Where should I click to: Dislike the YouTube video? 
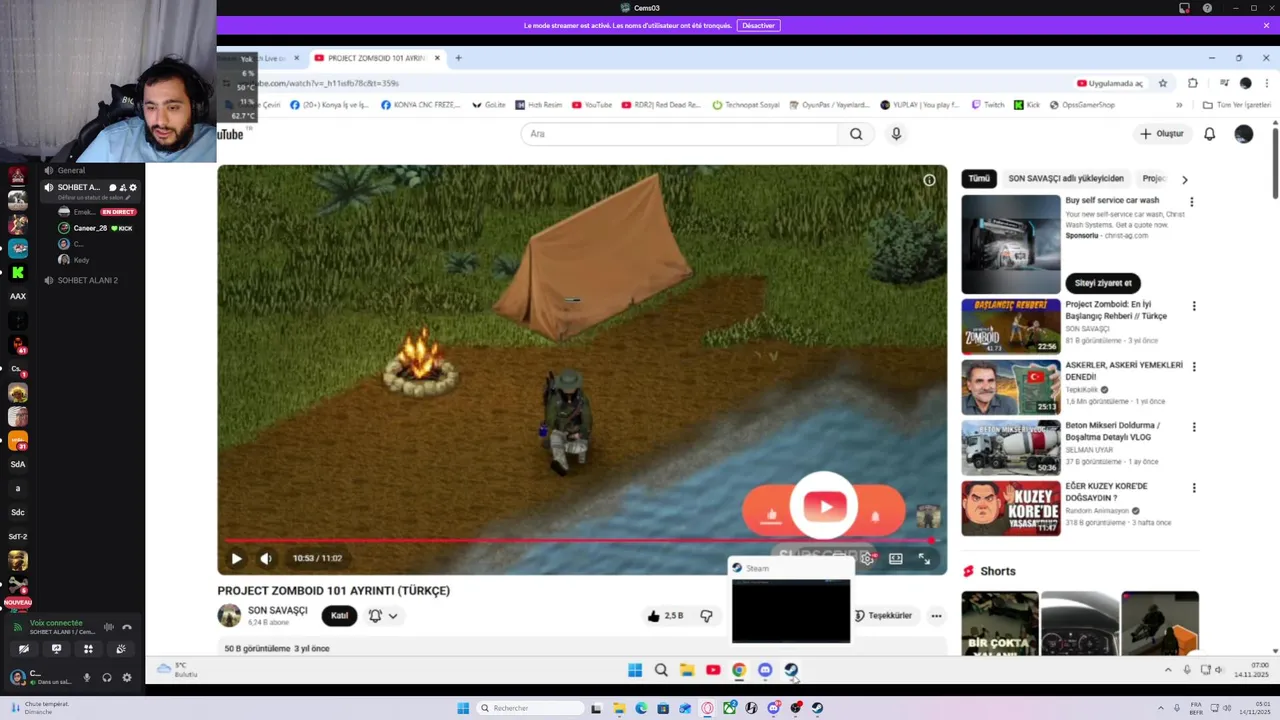(x=706, y=616)
